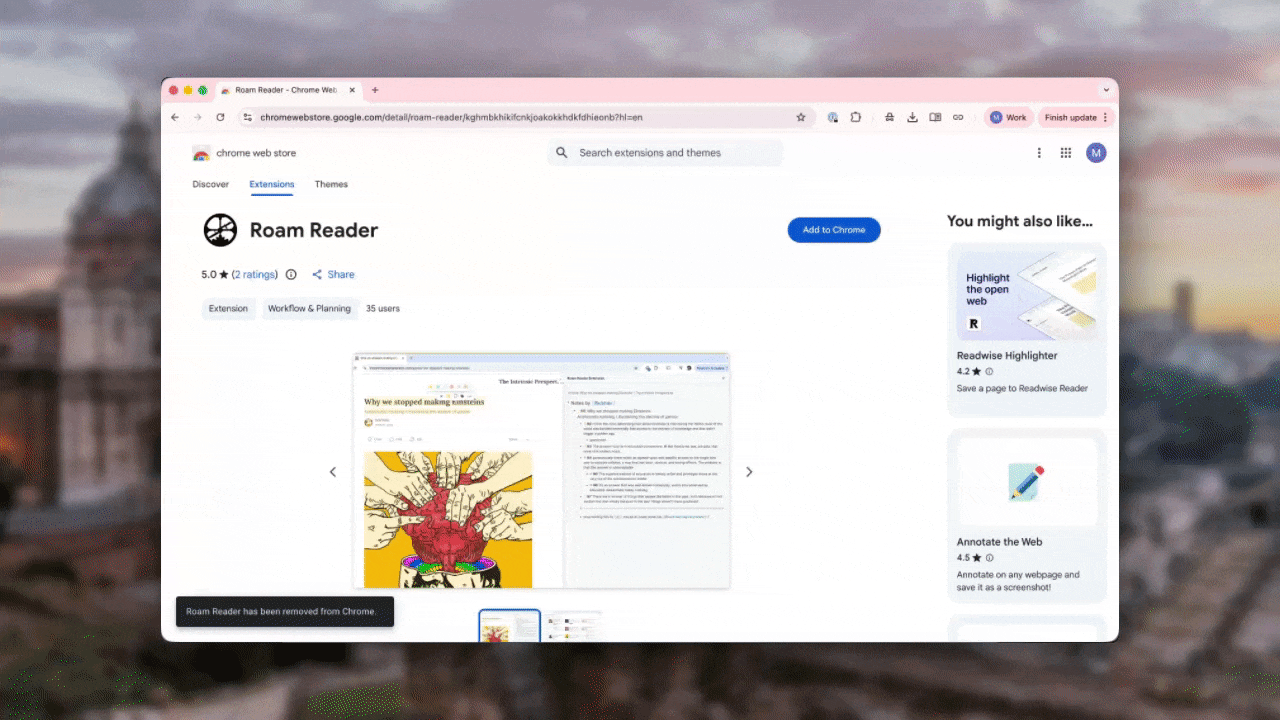This screenshot has width=1280, height=720.
Task: Click the Share link
Action: [334, 275]
